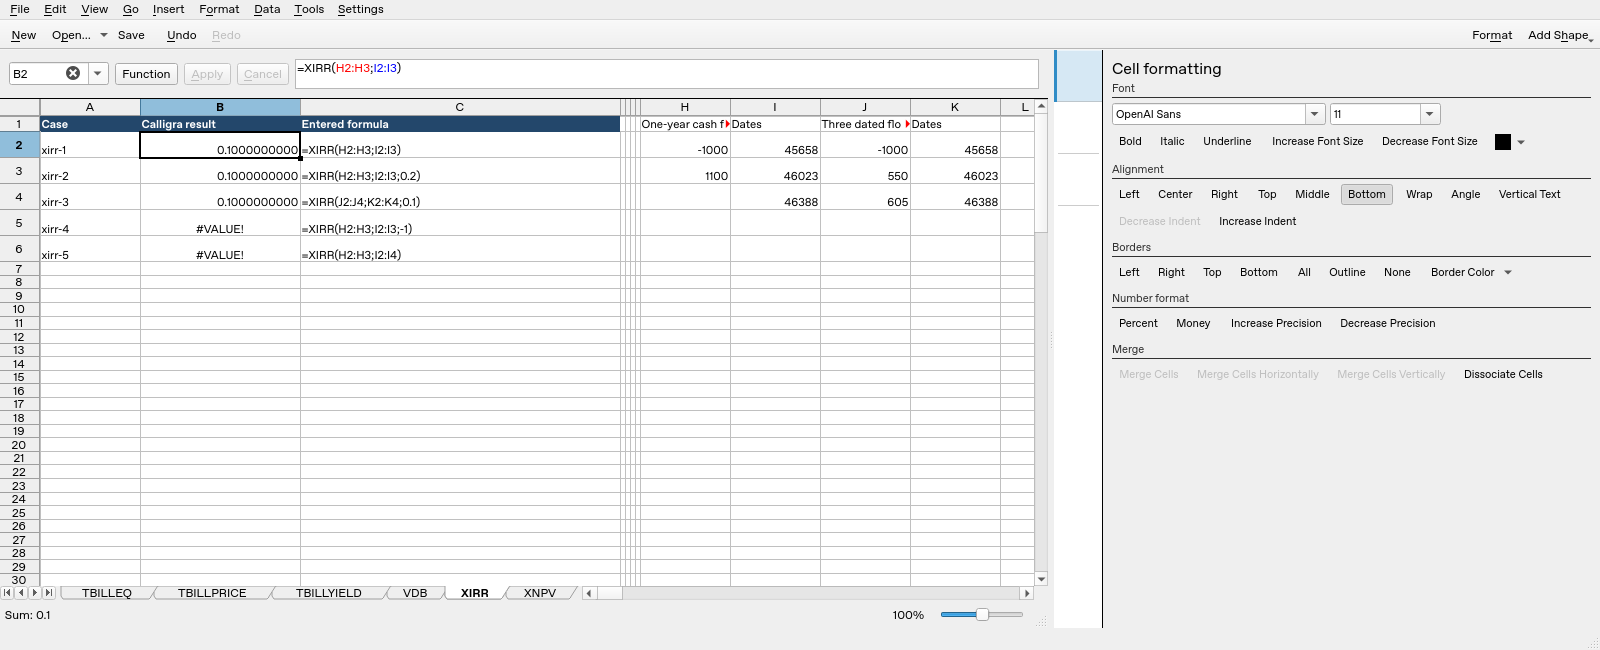Open the Insert menu
Screen dimensions: 1600x650
(x=168, y=9)
